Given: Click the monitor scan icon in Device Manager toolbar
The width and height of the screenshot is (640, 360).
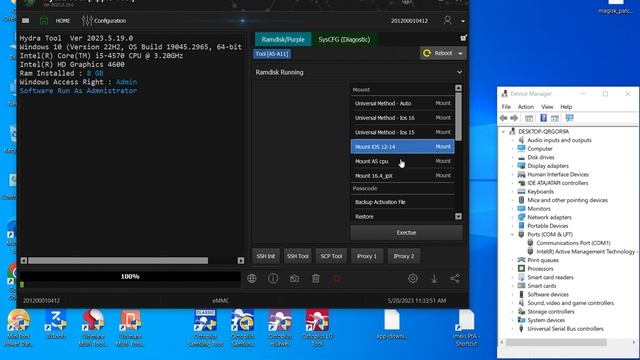Looking at the screenshot, I should (x=569, y=118).
